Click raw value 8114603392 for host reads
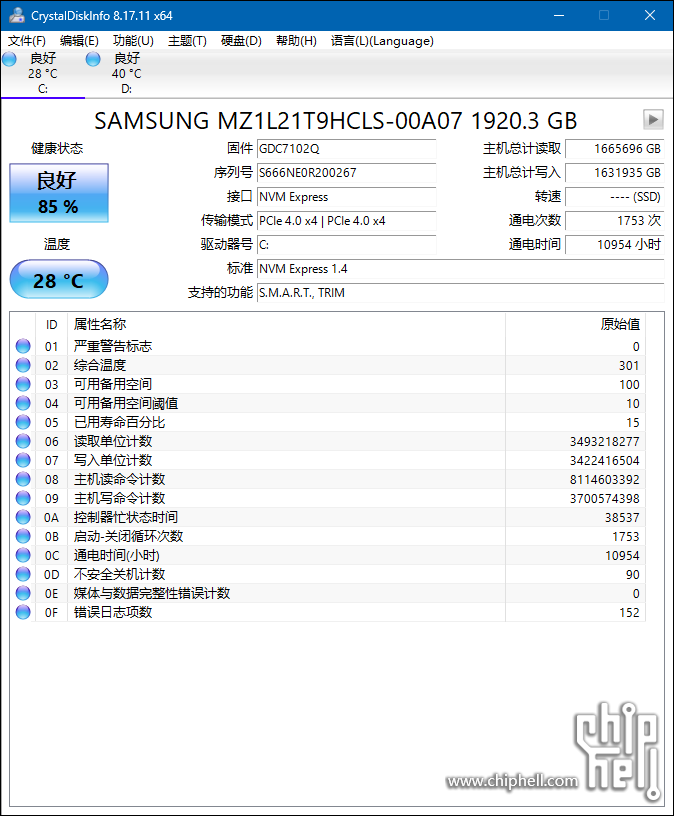This screenshot has width=674, height=816. coord(604,479)
